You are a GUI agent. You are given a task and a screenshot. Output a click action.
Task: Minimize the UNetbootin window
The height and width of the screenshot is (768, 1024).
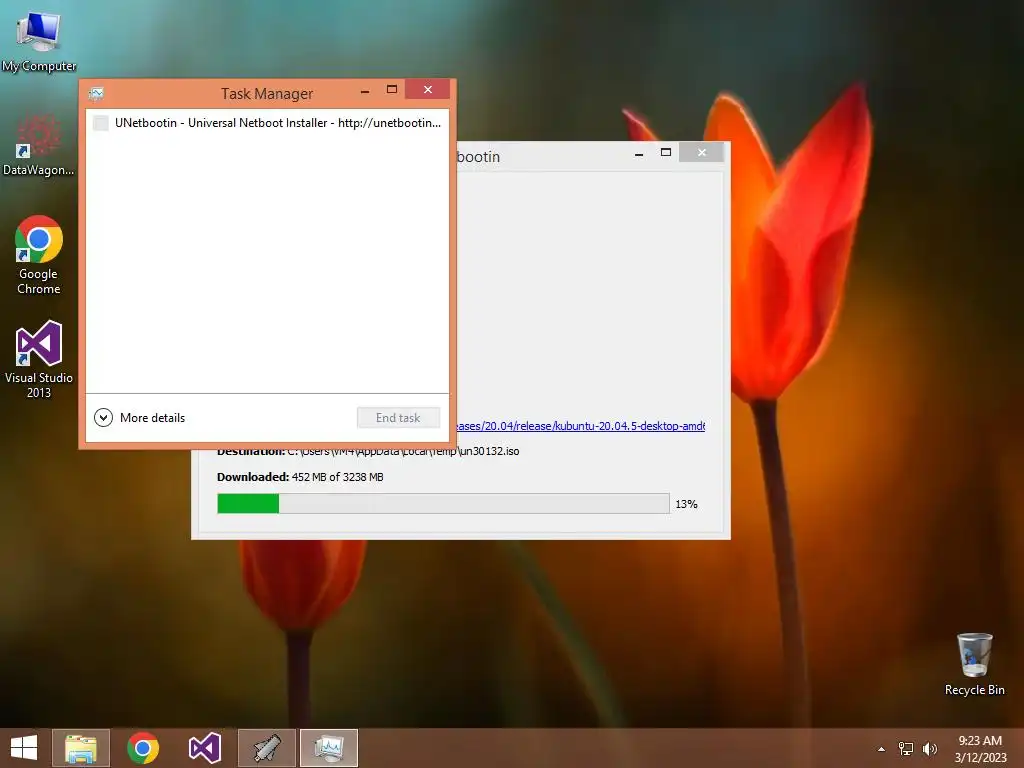(x=639, y=153)
